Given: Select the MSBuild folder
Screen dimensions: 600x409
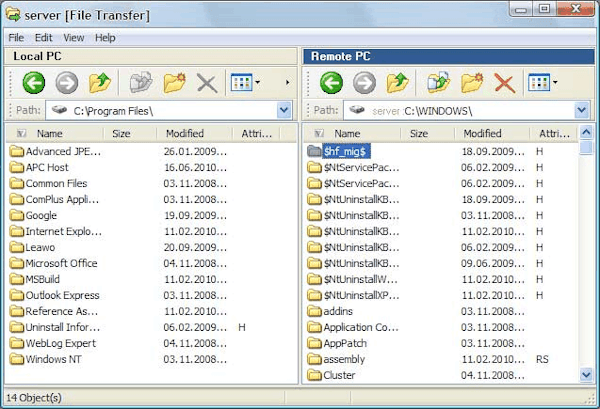Looking at the screenshot, I should 42,279.
